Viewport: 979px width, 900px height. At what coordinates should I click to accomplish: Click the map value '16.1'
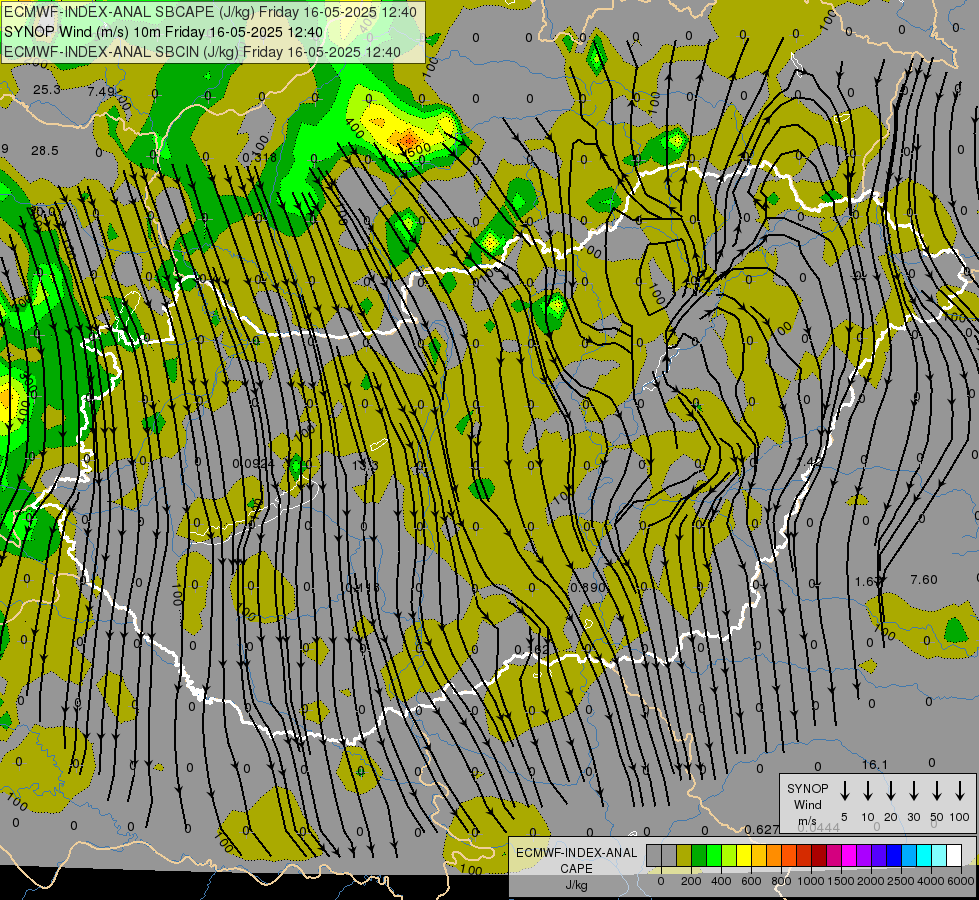(x=875, y=764)
